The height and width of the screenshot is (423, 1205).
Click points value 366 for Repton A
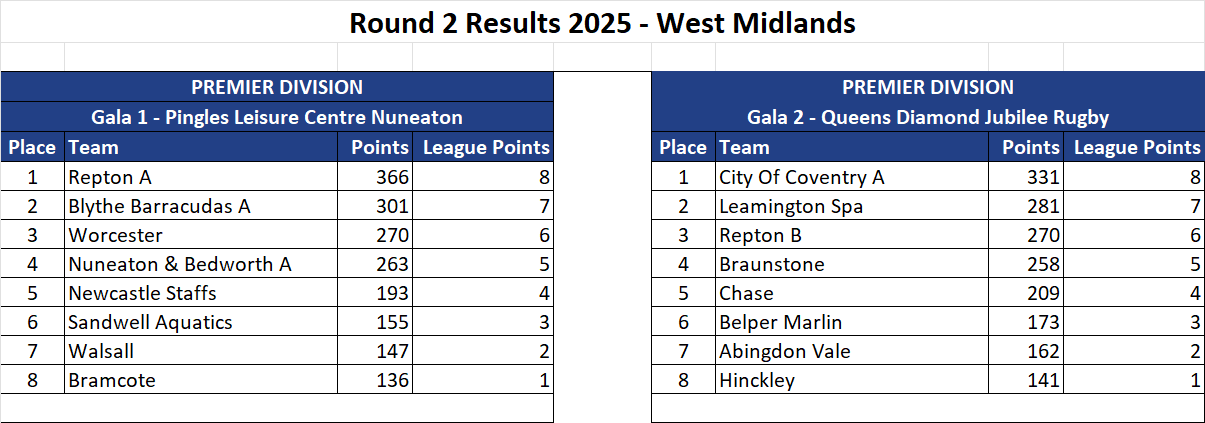tap(374, 177)
